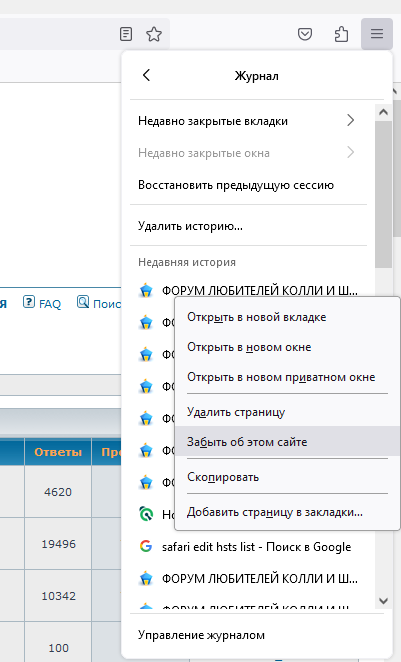Click favicon of first ФОРУМ history entry

(146, 290)
